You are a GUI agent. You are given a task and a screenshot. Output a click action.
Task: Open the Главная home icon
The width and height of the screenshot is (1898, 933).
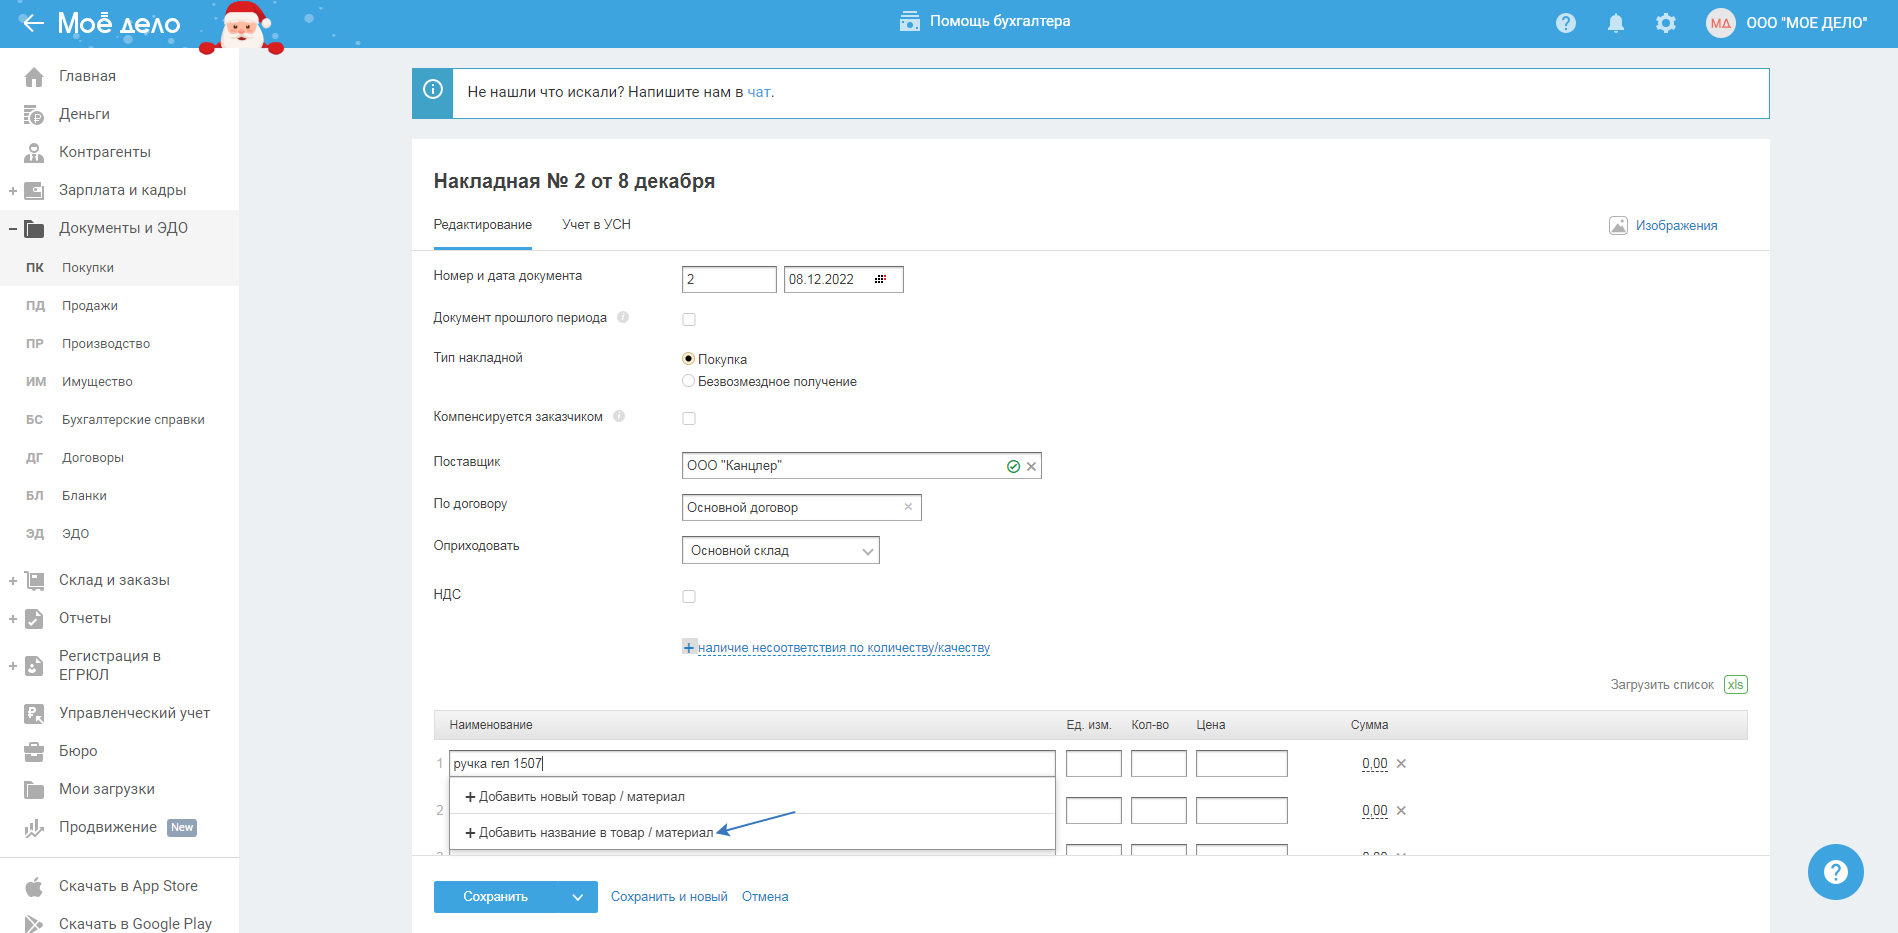34,77
